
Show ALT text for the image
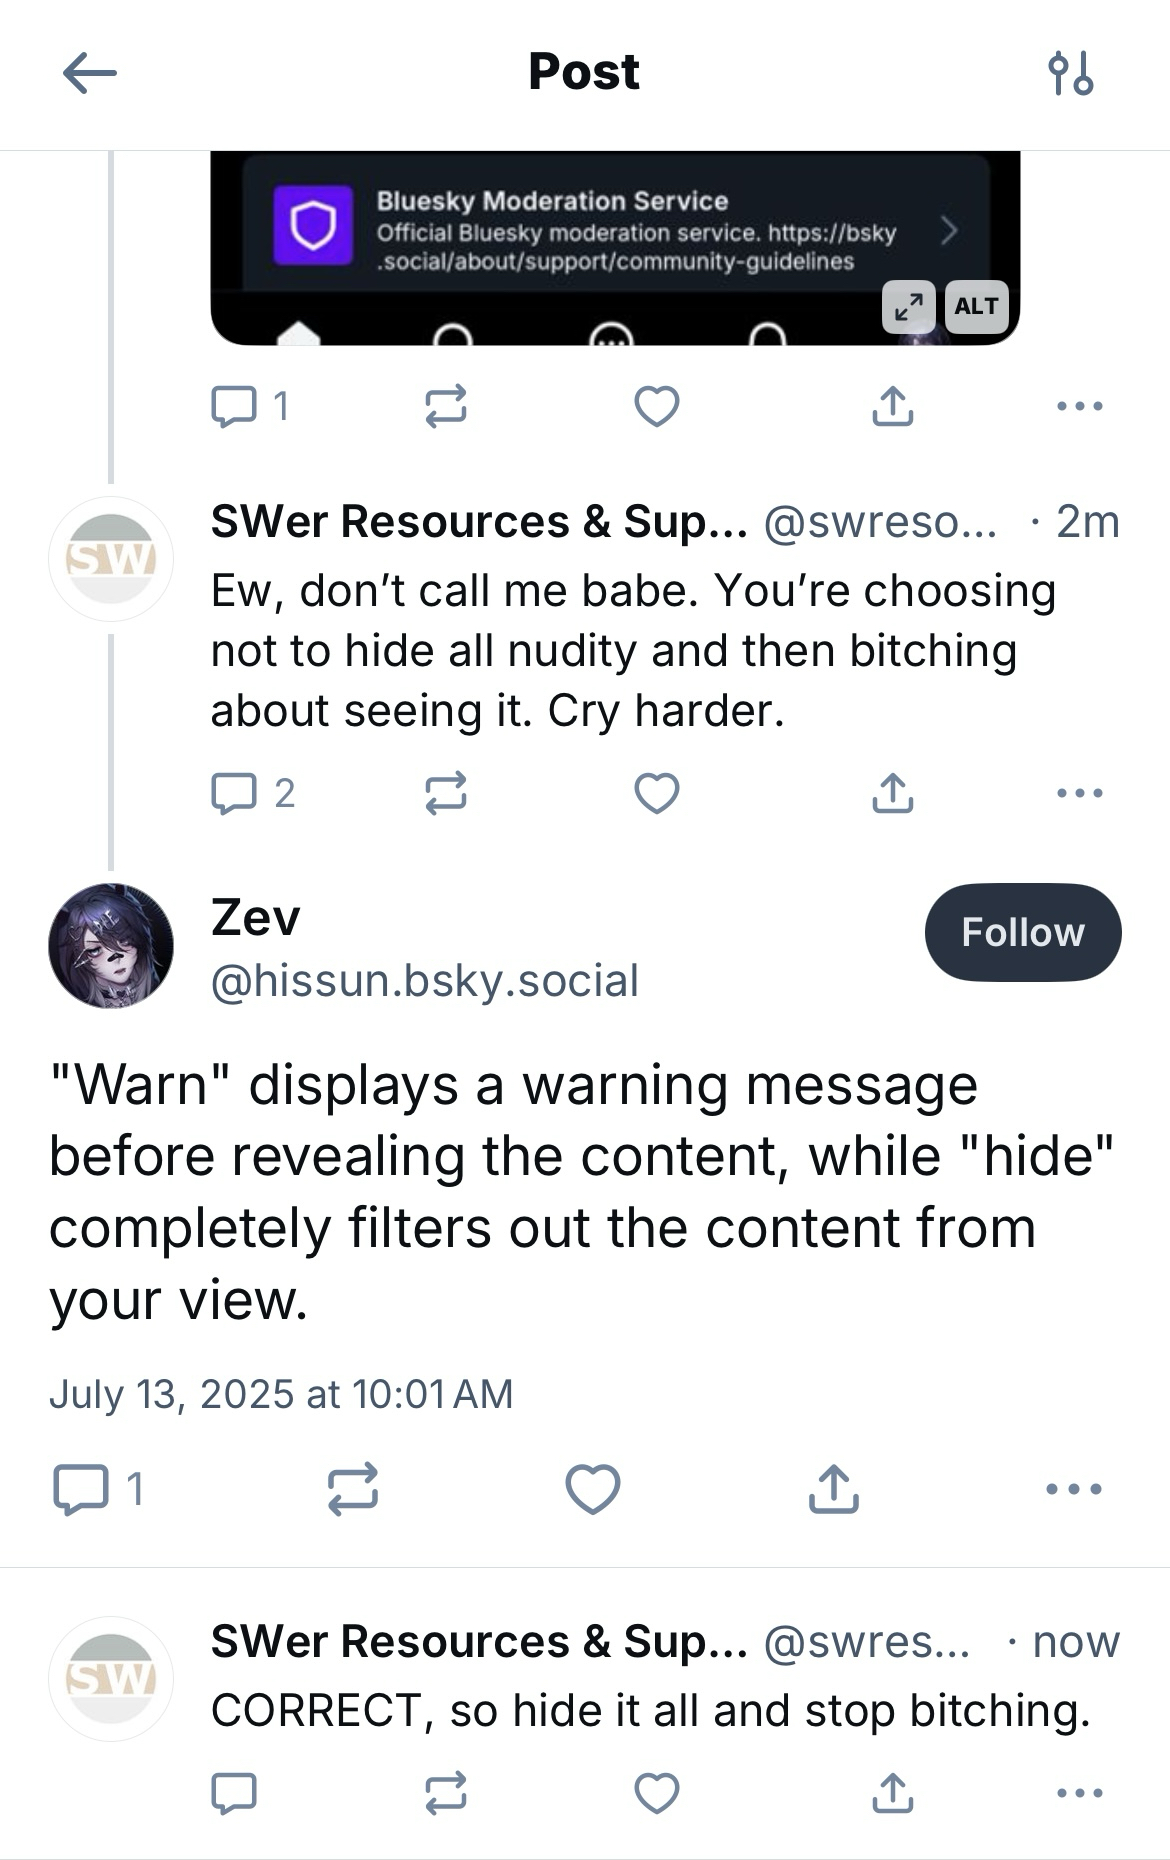point(976,306)
